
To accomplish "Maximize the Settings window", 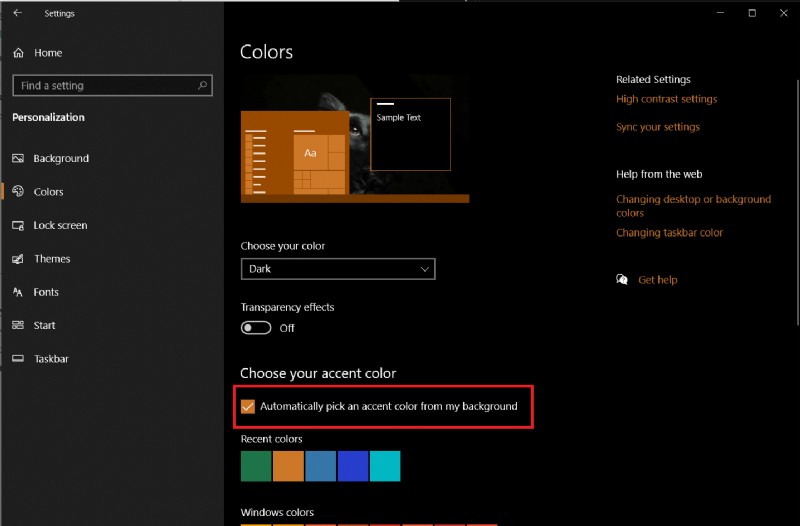I will [752, 13].
